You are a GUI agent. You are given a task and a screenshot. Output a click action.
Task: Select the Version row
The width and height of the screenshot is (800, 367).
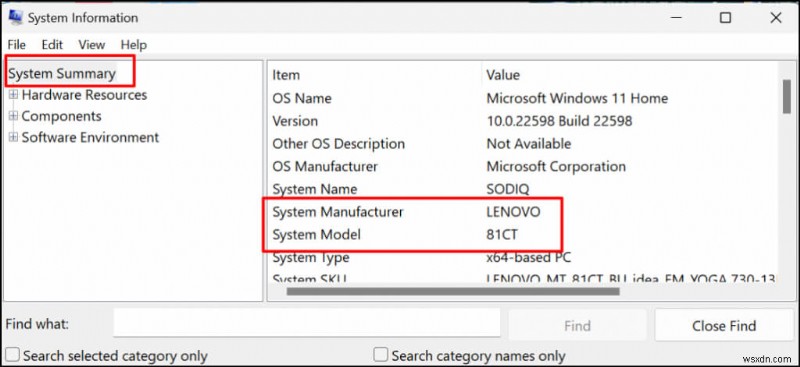click(523, 121)
